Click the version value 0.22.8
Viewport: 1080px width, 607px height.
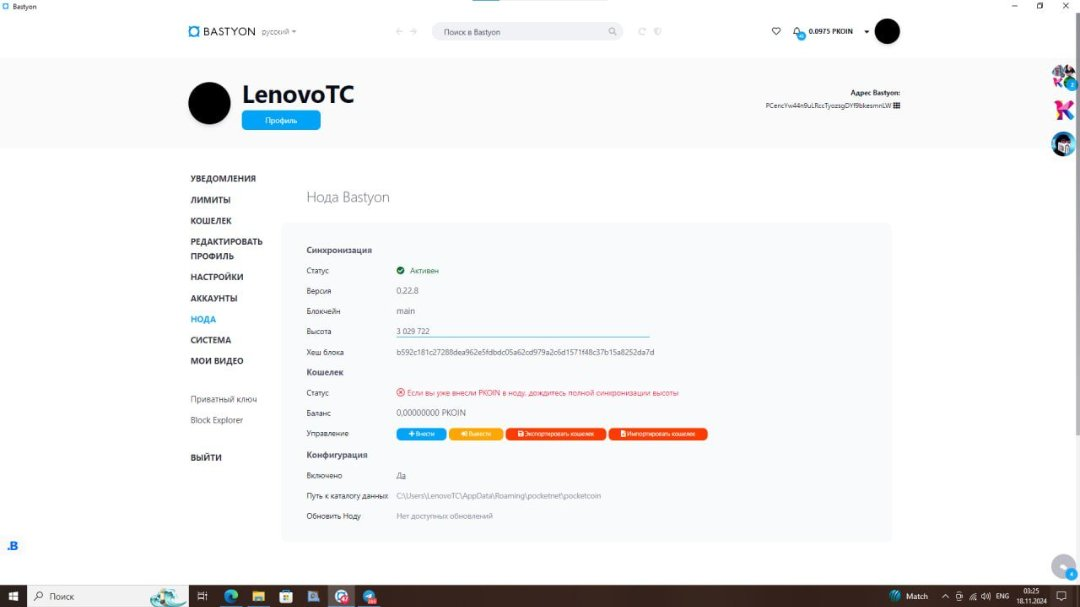click(x=407, y=291)
